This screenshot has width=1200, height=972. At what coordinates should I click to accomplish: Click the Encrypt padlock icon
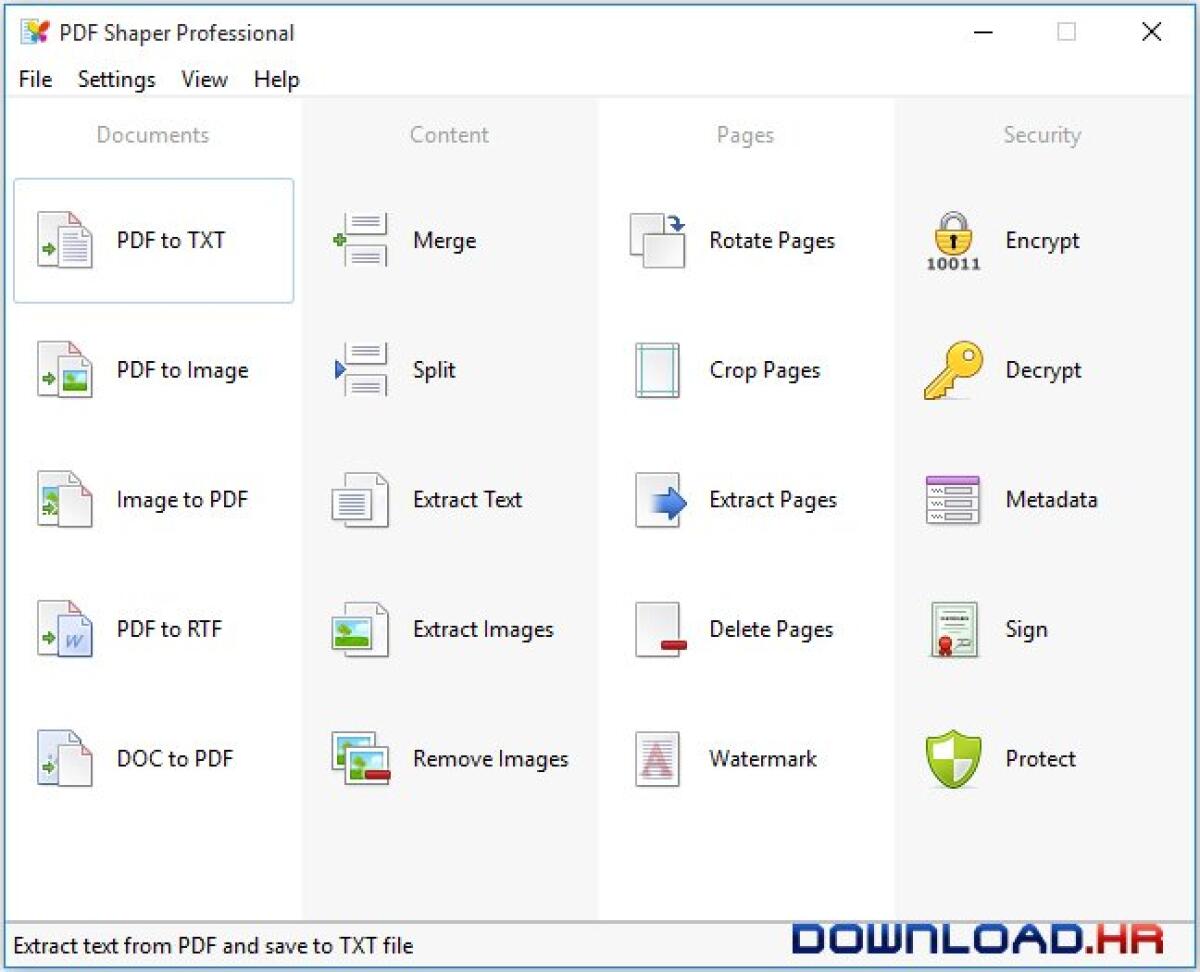click(x=951, y=240)
